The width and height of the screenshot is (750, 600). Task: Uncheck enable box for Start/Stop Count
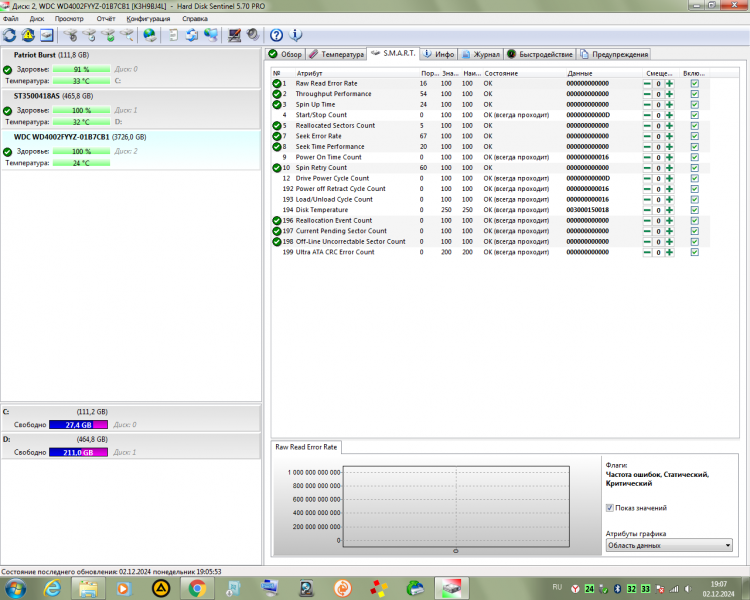point(695,115)
